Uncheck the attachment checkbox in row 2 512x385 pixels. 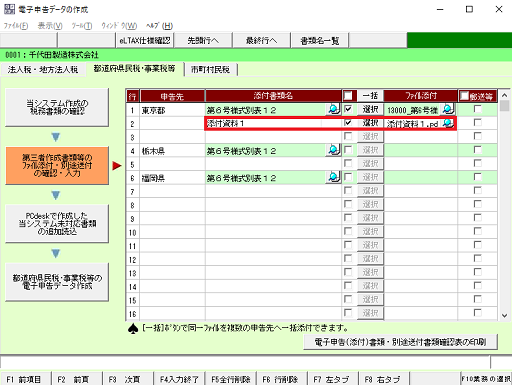348,123
